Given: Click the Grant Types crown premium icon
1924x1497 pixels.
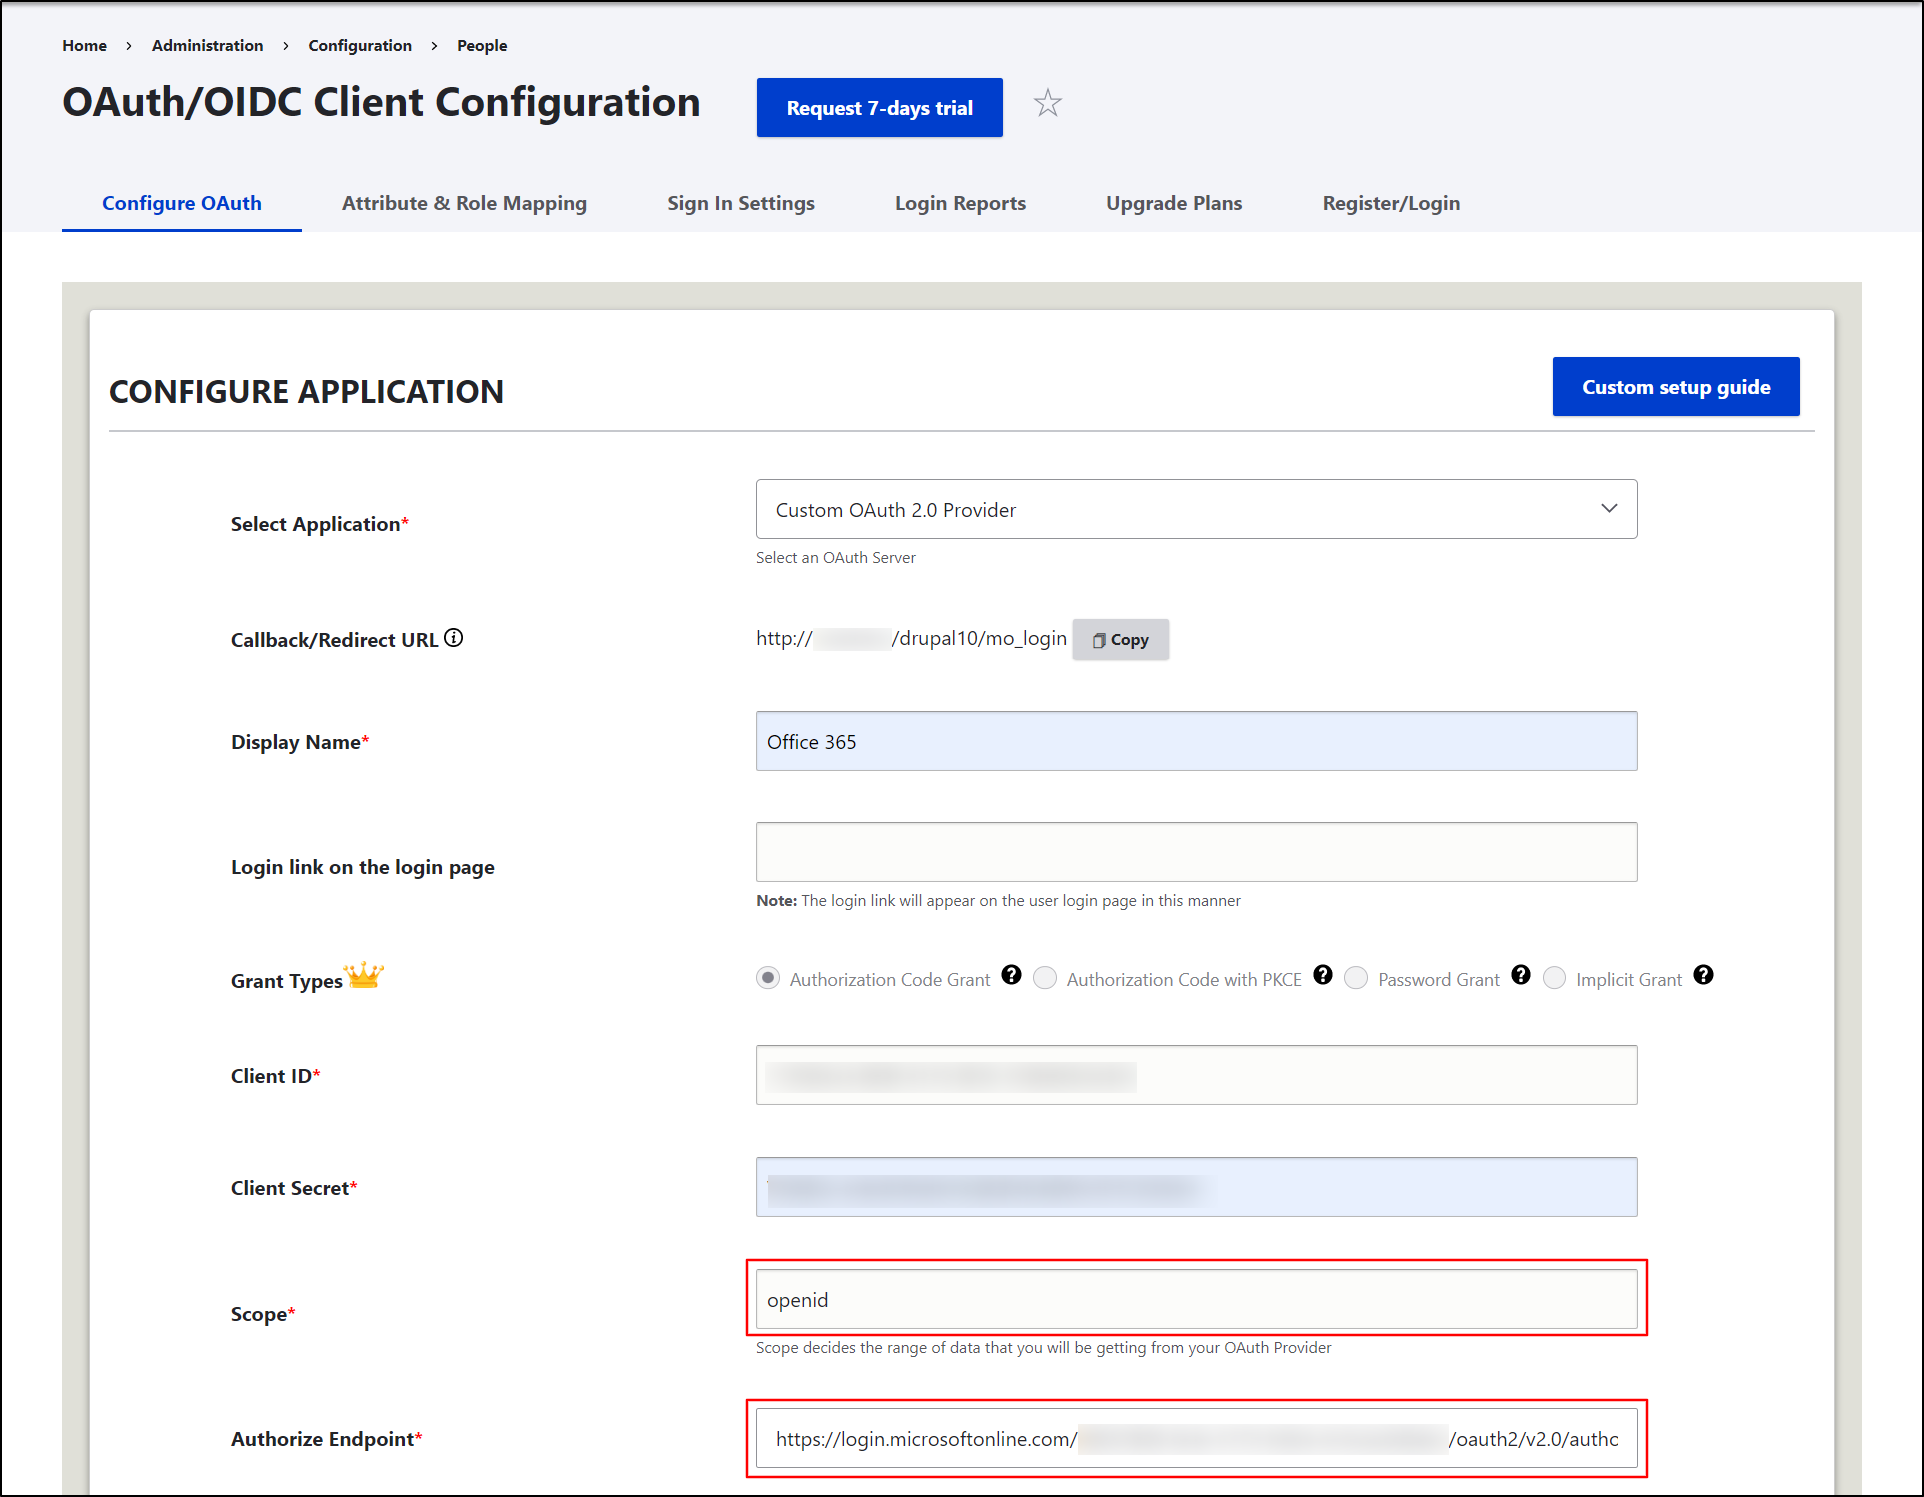Looking at the screenshot, I should point(364,975).
